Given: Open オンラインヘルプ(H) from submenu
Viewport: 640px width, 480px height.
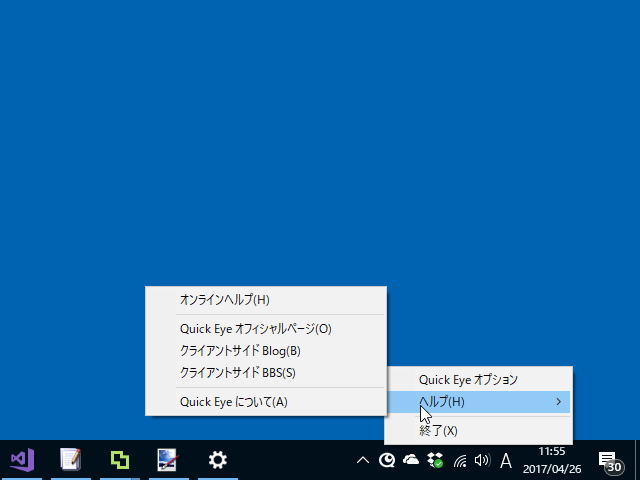Looking at the screenshot, I should pos(266,300).
